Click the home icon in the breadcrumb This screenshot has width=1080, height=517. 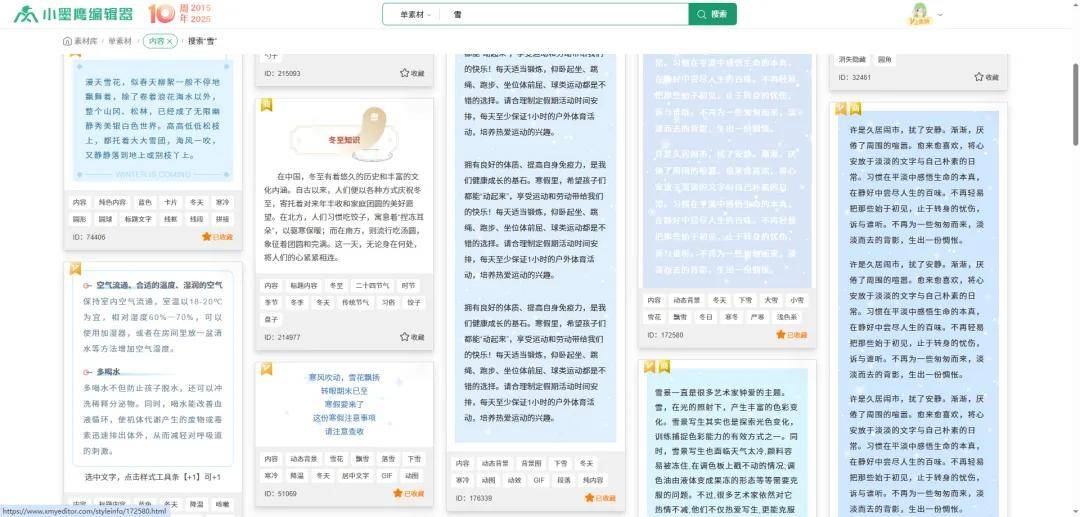coord(67,41)
